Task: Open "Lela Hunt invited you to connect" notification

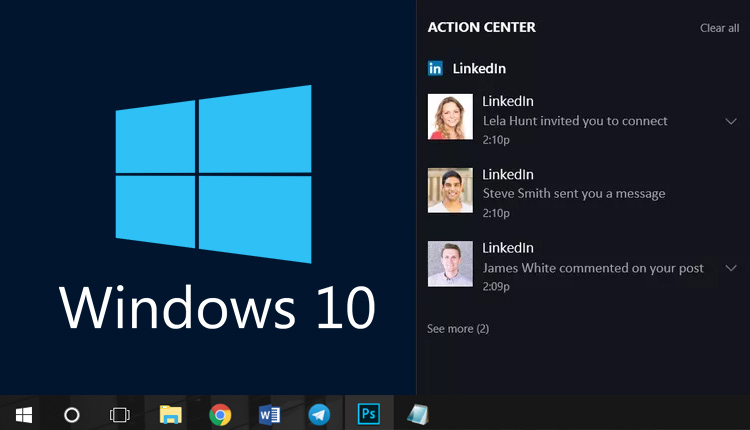Action: tap(575, 121)
